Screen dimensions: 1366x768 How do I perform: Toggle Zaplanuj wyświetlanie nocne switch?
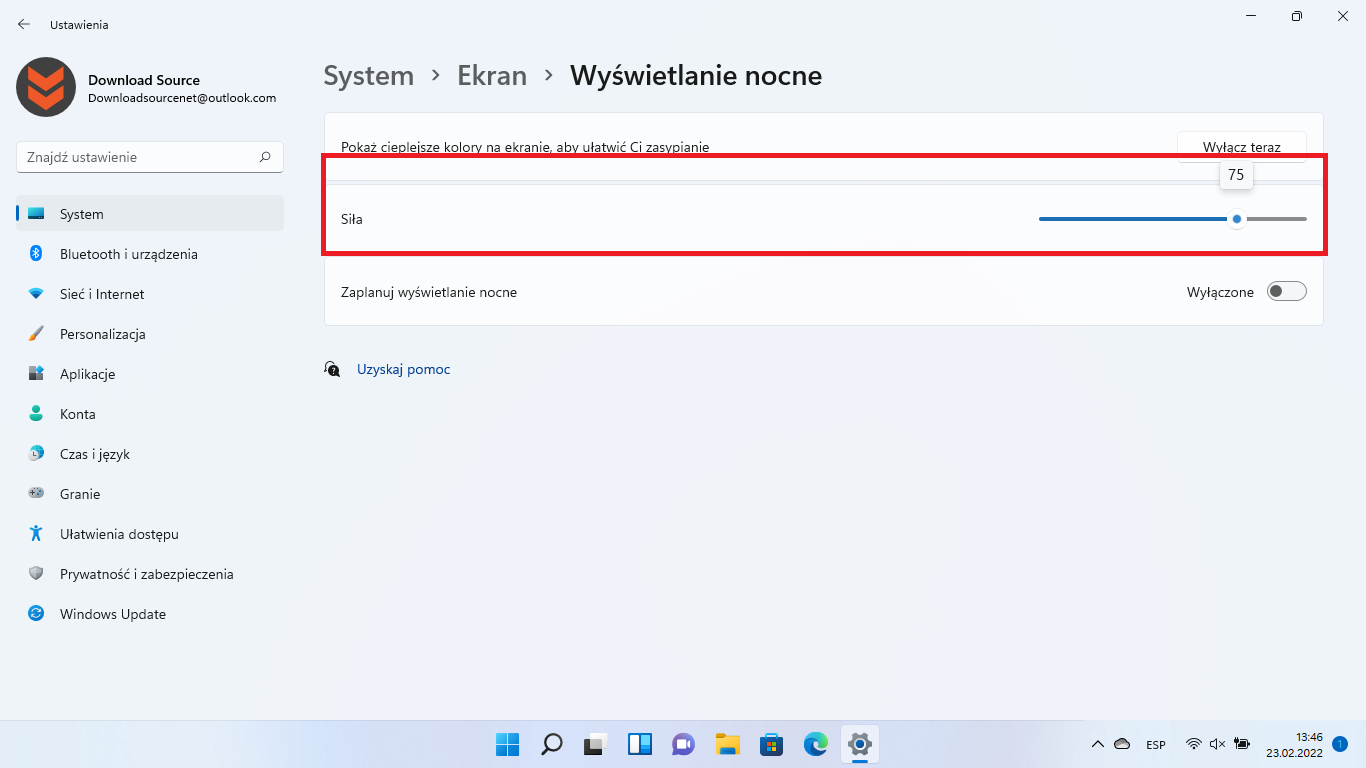(1287, 292)
